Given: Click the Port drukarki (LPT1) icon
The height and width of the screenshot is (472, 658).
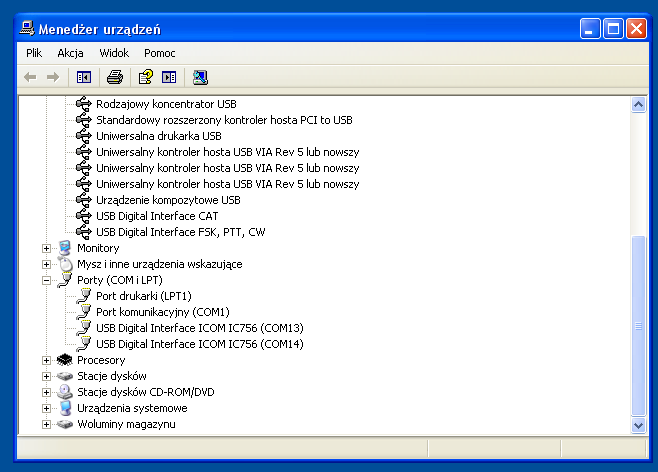Looking at the screenshot, I should (84, 296).
